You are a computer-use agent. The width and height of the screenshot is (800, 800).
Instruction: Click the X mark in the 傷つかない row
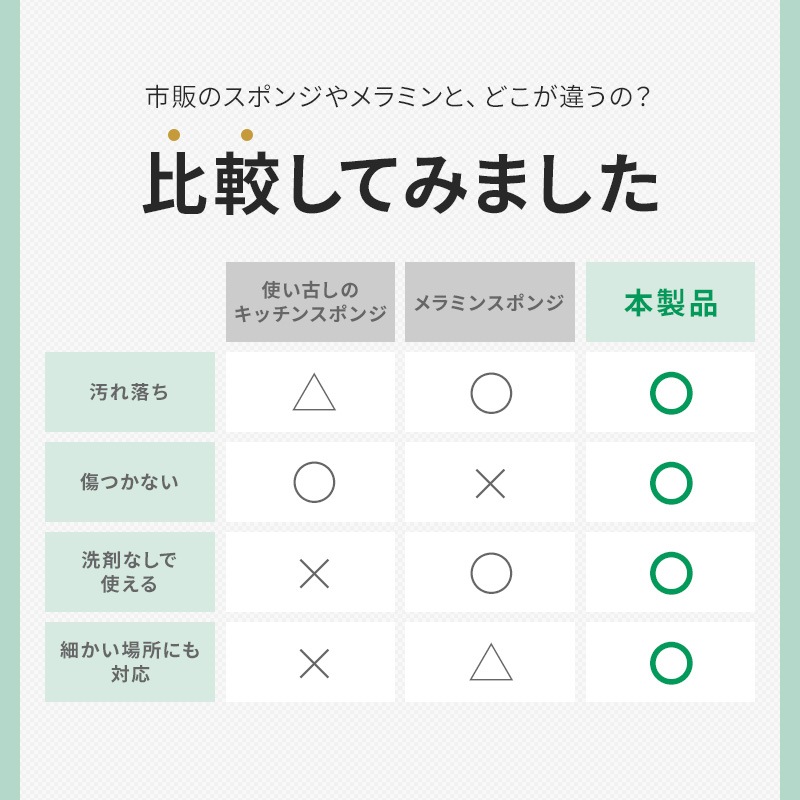(x=490, y=484)
